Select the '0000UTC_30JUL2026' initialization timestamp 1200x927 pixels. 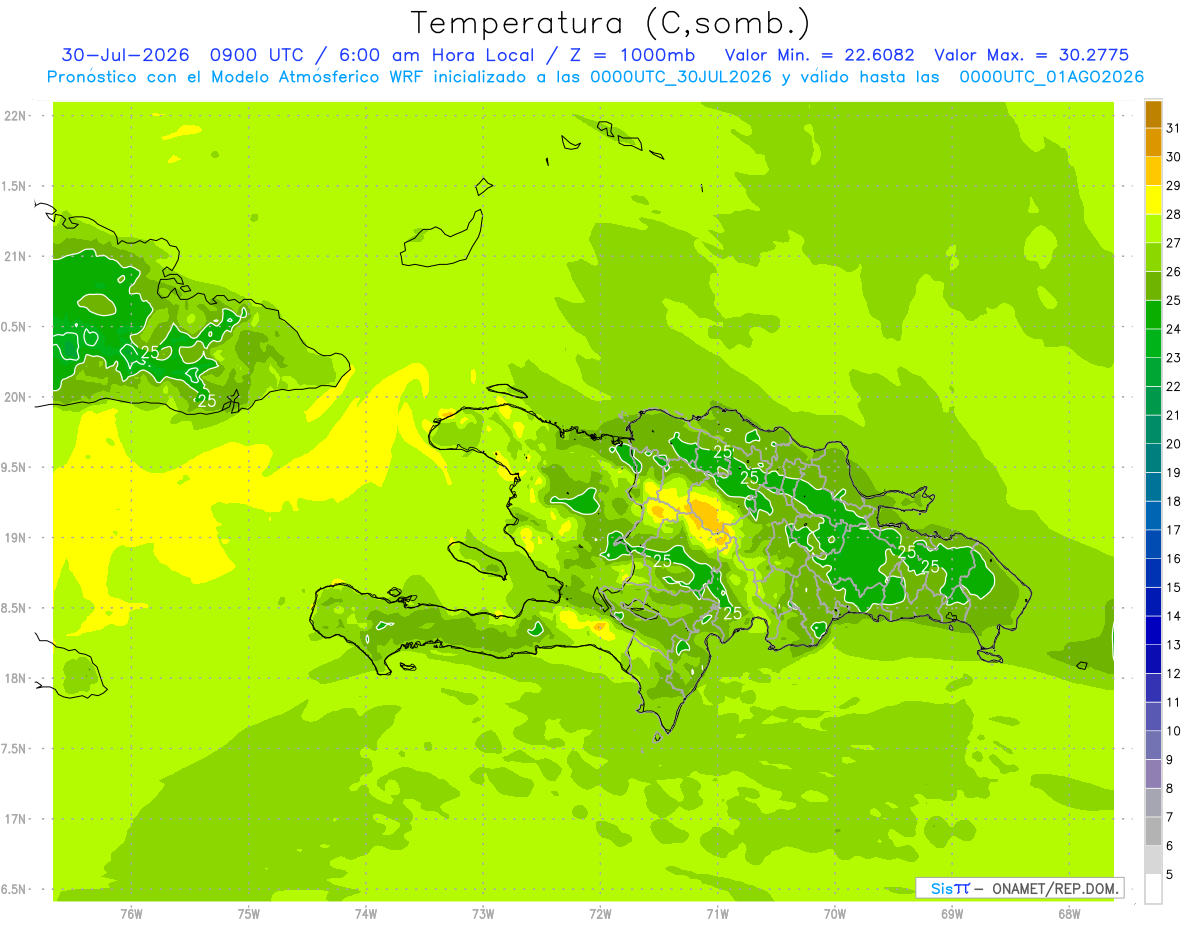pyautogui.click(x=681, y=77)
